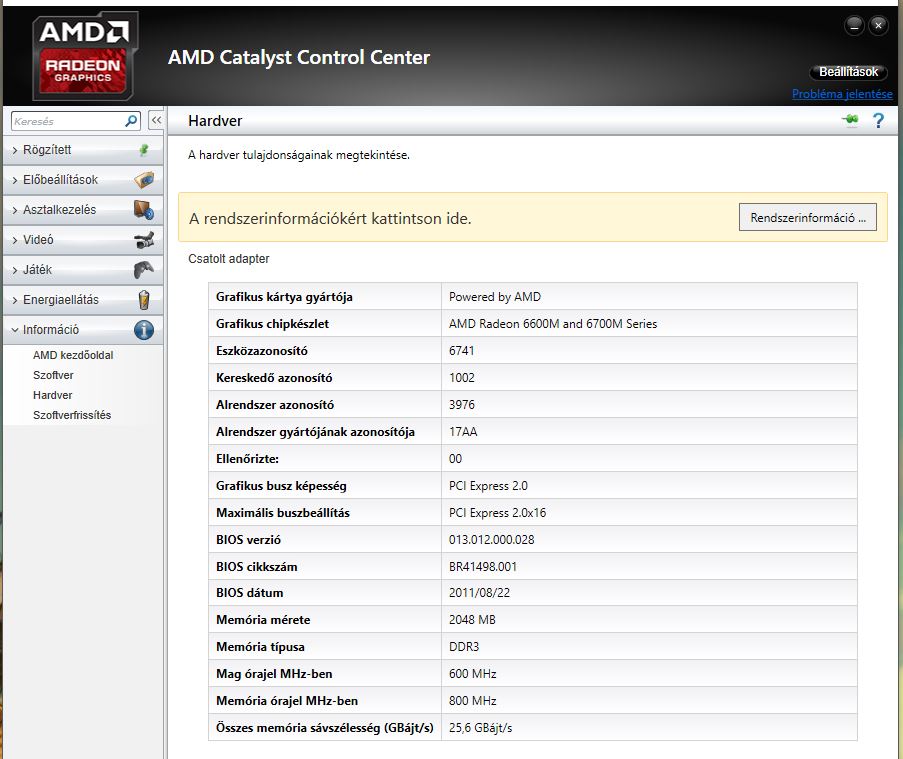The image size is (903, 759).
Task: Open the Szoftver info page
Action: tap(53, 375)
